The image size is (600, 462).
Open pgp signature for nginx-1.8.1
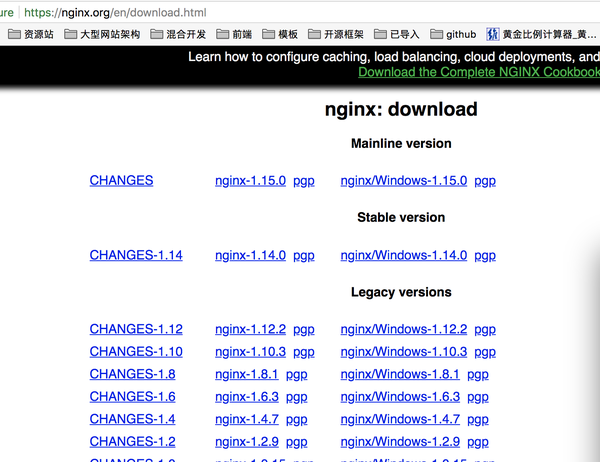[x=297, y=375]
